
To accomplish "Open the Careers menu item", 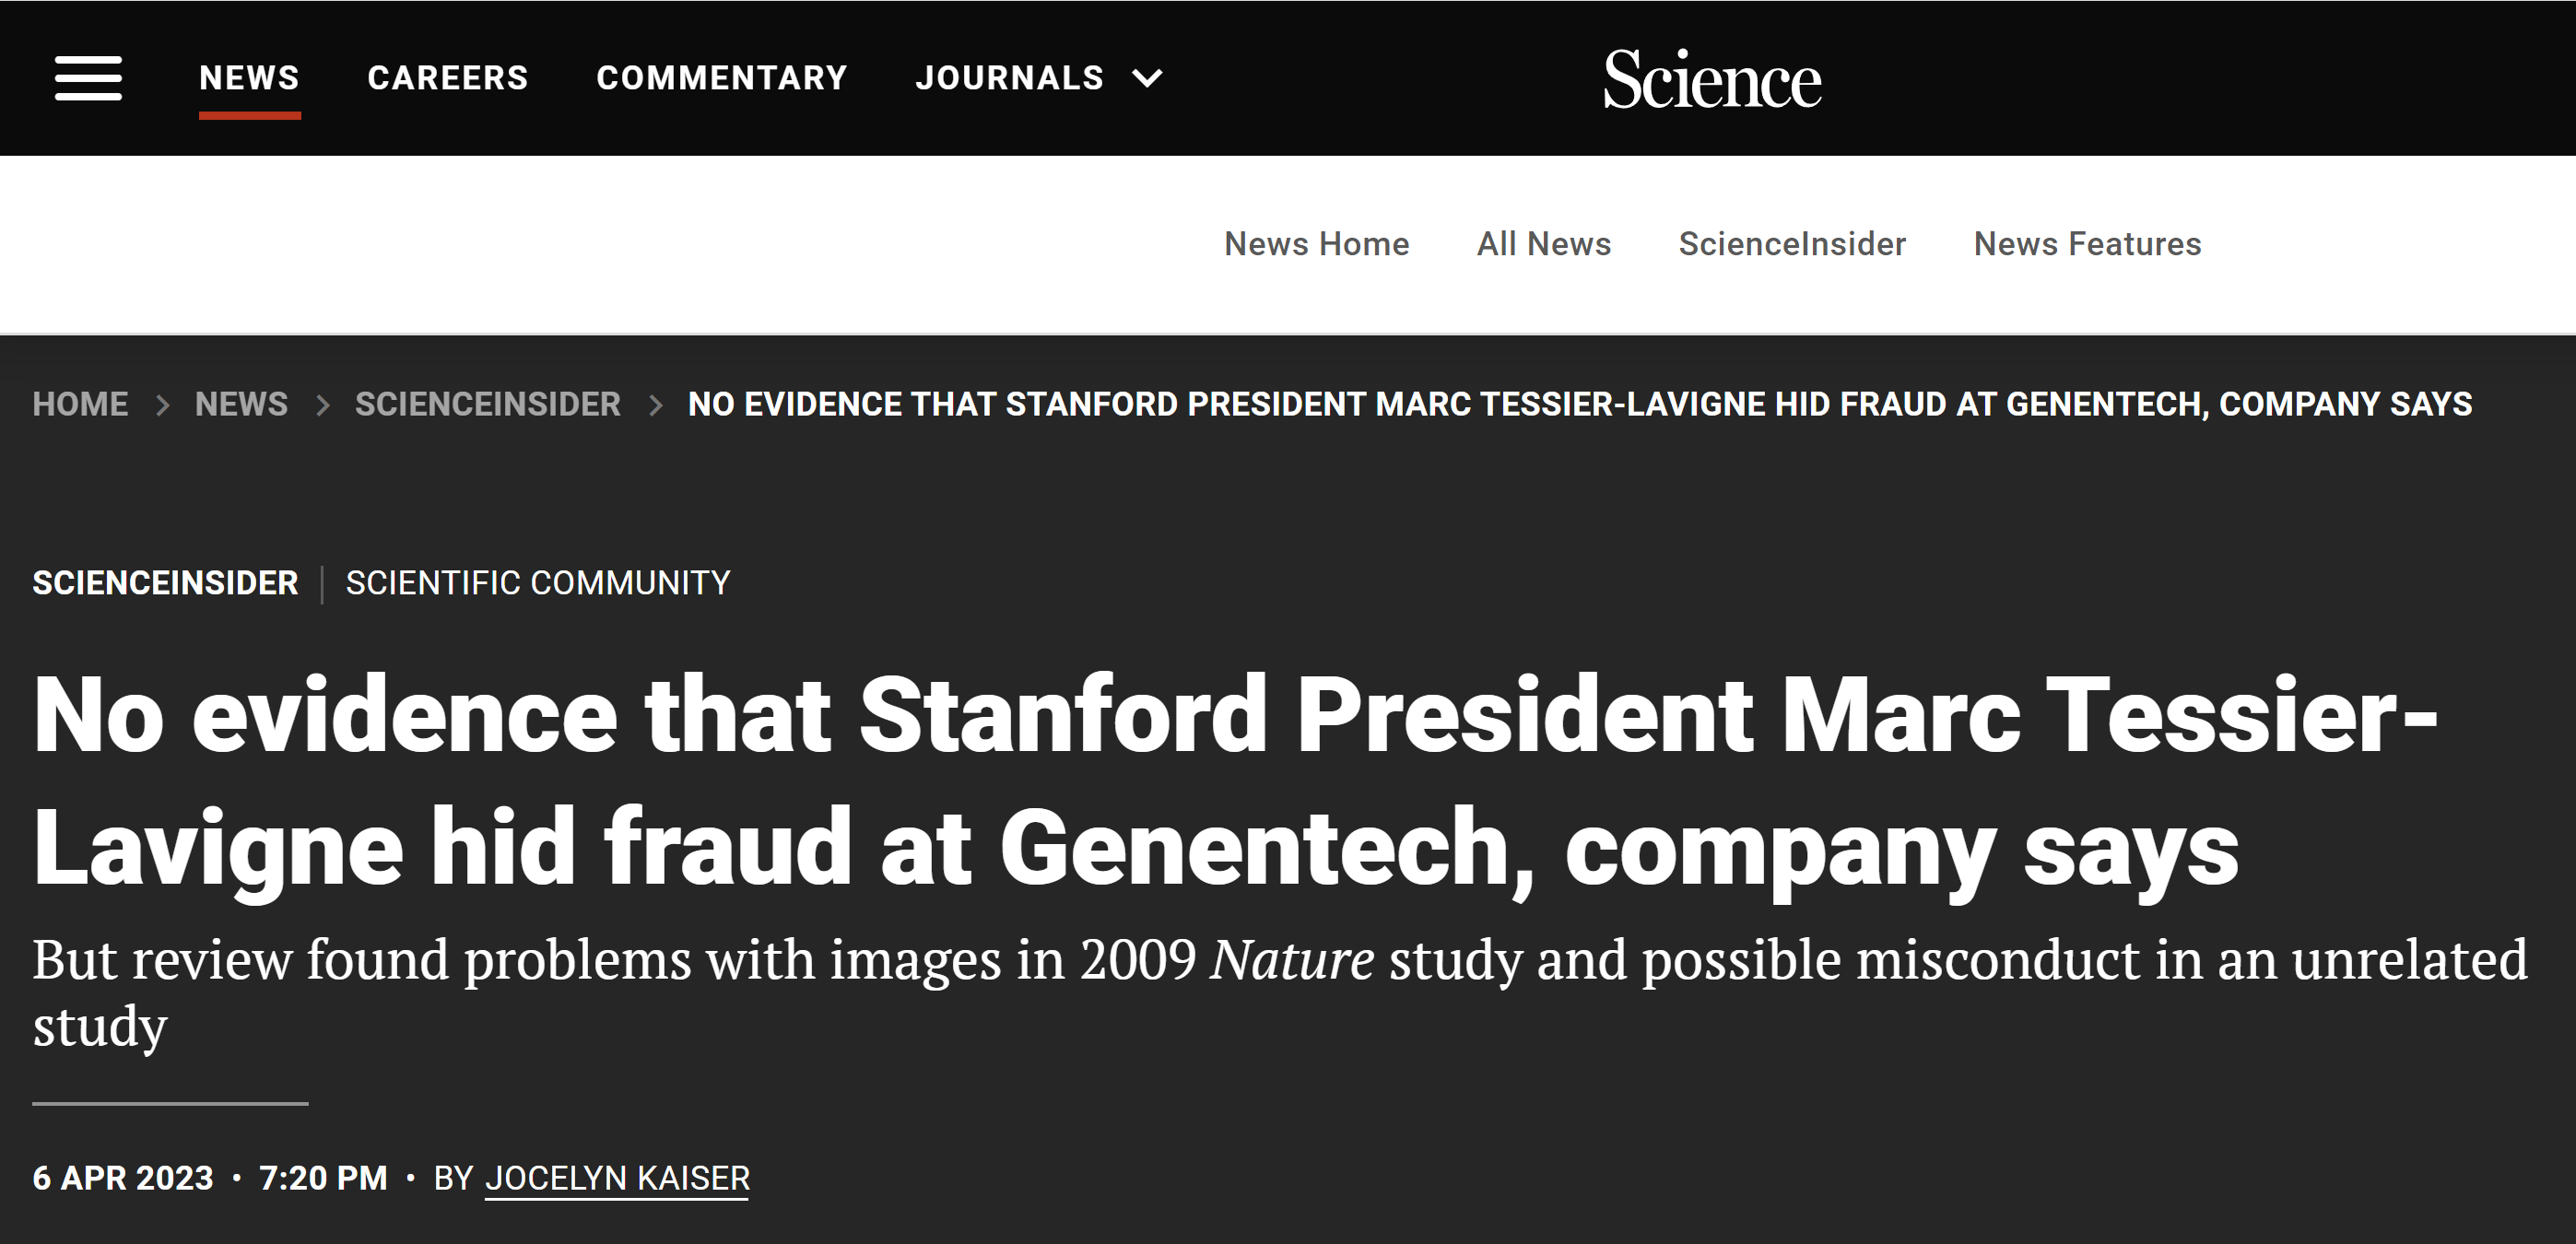I will (448, 78).
